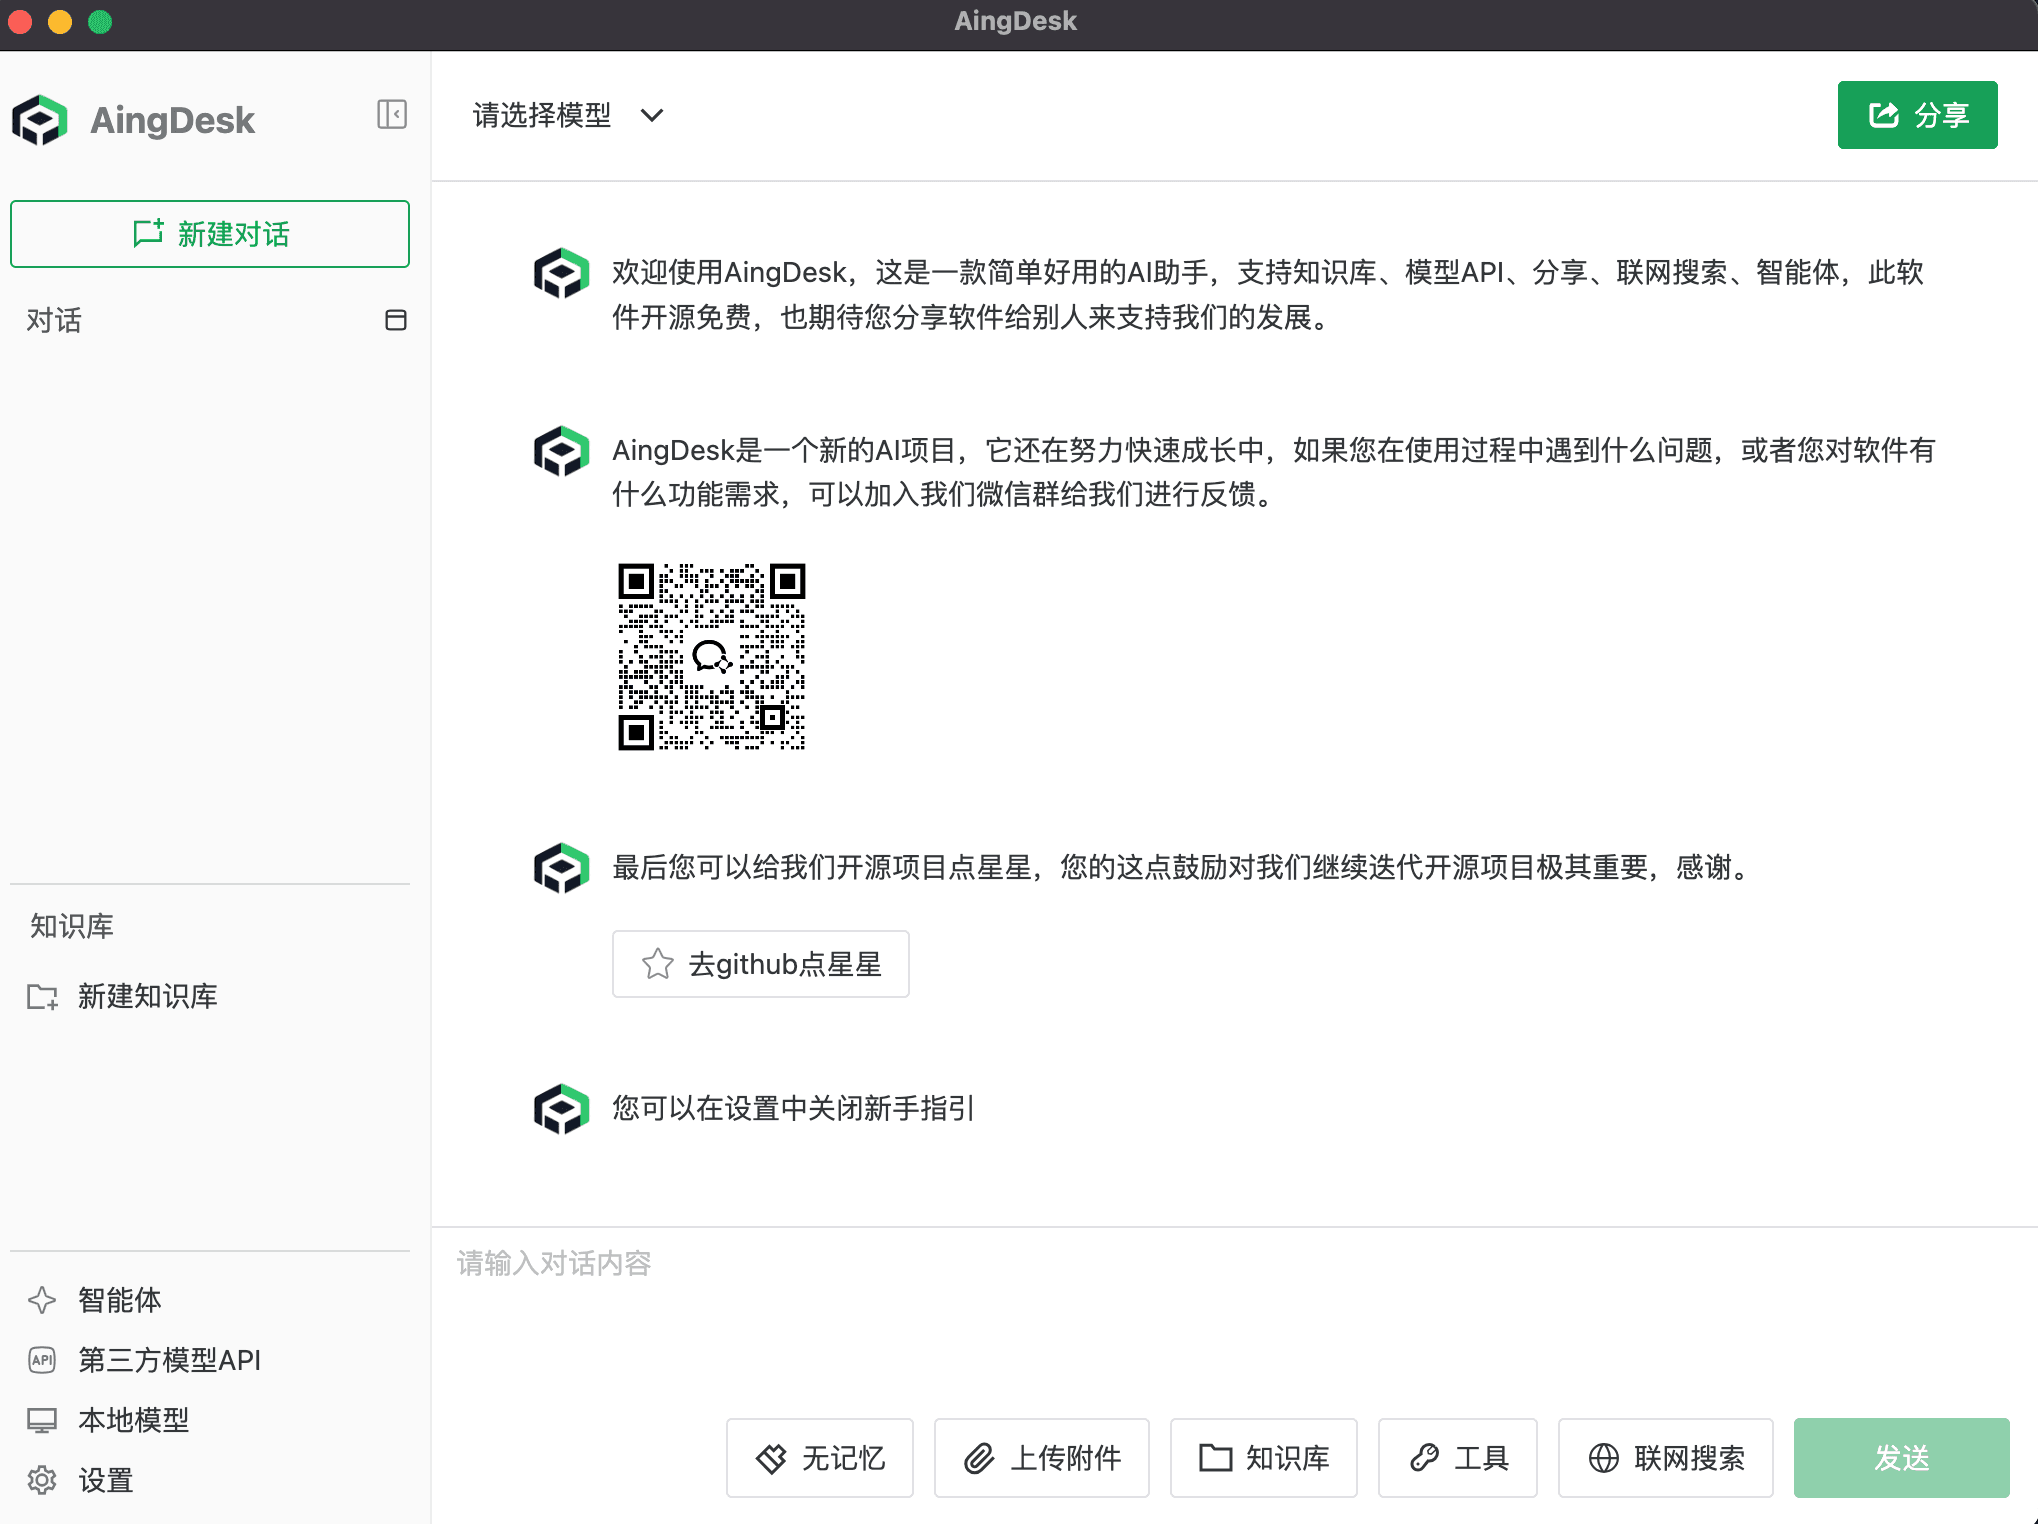Click the AingDesk logo in sidebar

(x=40, y=120)
